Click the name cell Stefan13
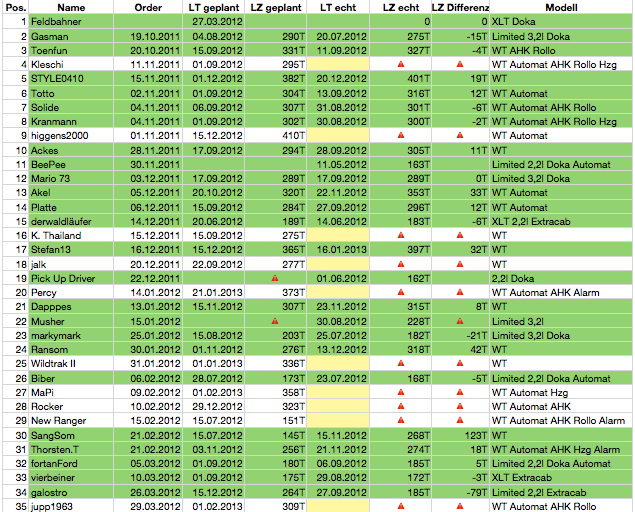This screenshot has width=635, height=512. click(x=71, y=249)
